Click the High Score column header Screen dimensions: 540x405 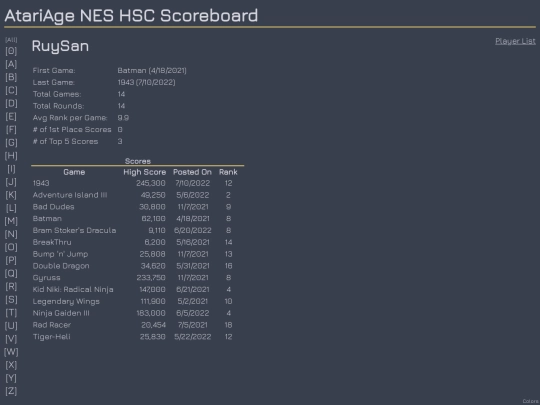145,172
